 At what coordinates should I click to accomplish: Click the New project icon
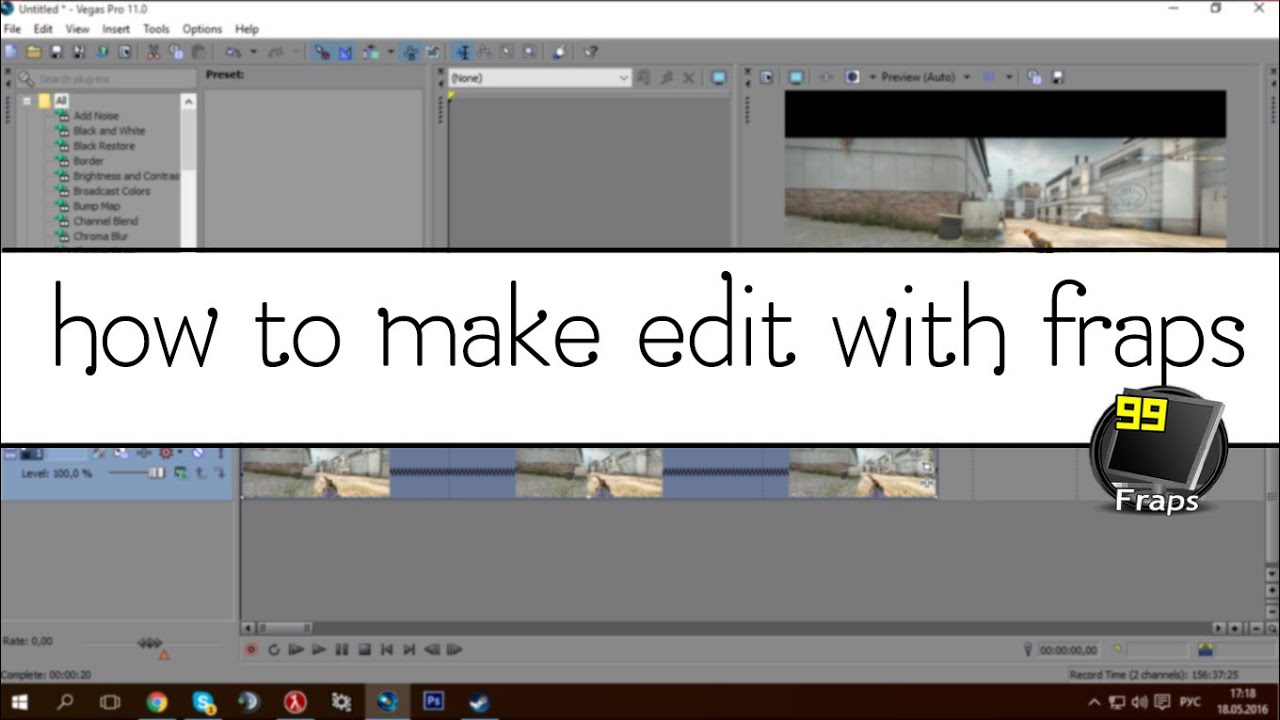point(10,52)
